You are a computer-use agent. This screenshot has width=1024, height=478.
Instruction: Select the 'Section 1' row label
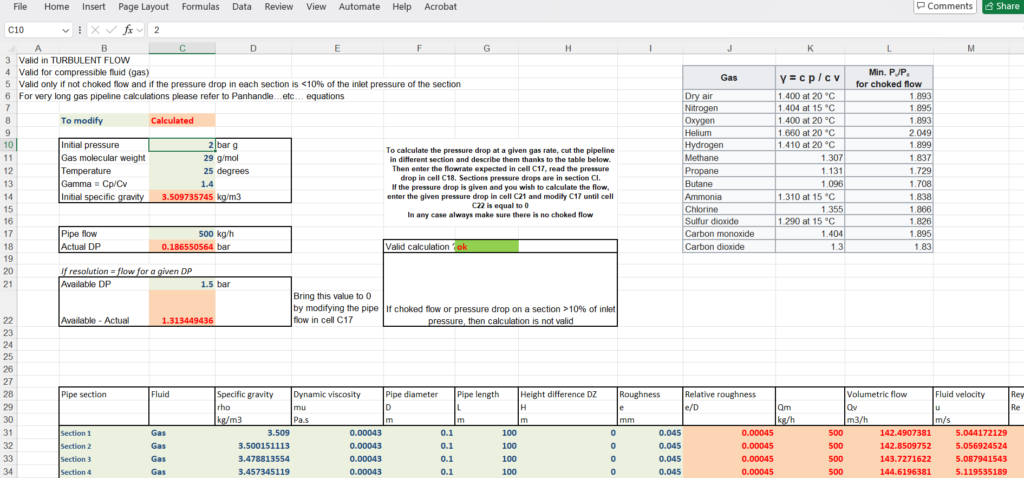pos(104,433)
